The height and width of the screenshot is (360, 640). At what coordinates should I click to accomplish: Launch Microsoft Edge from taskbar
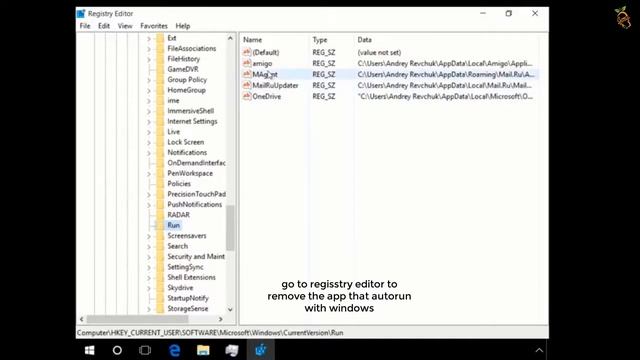coord(175,350)
